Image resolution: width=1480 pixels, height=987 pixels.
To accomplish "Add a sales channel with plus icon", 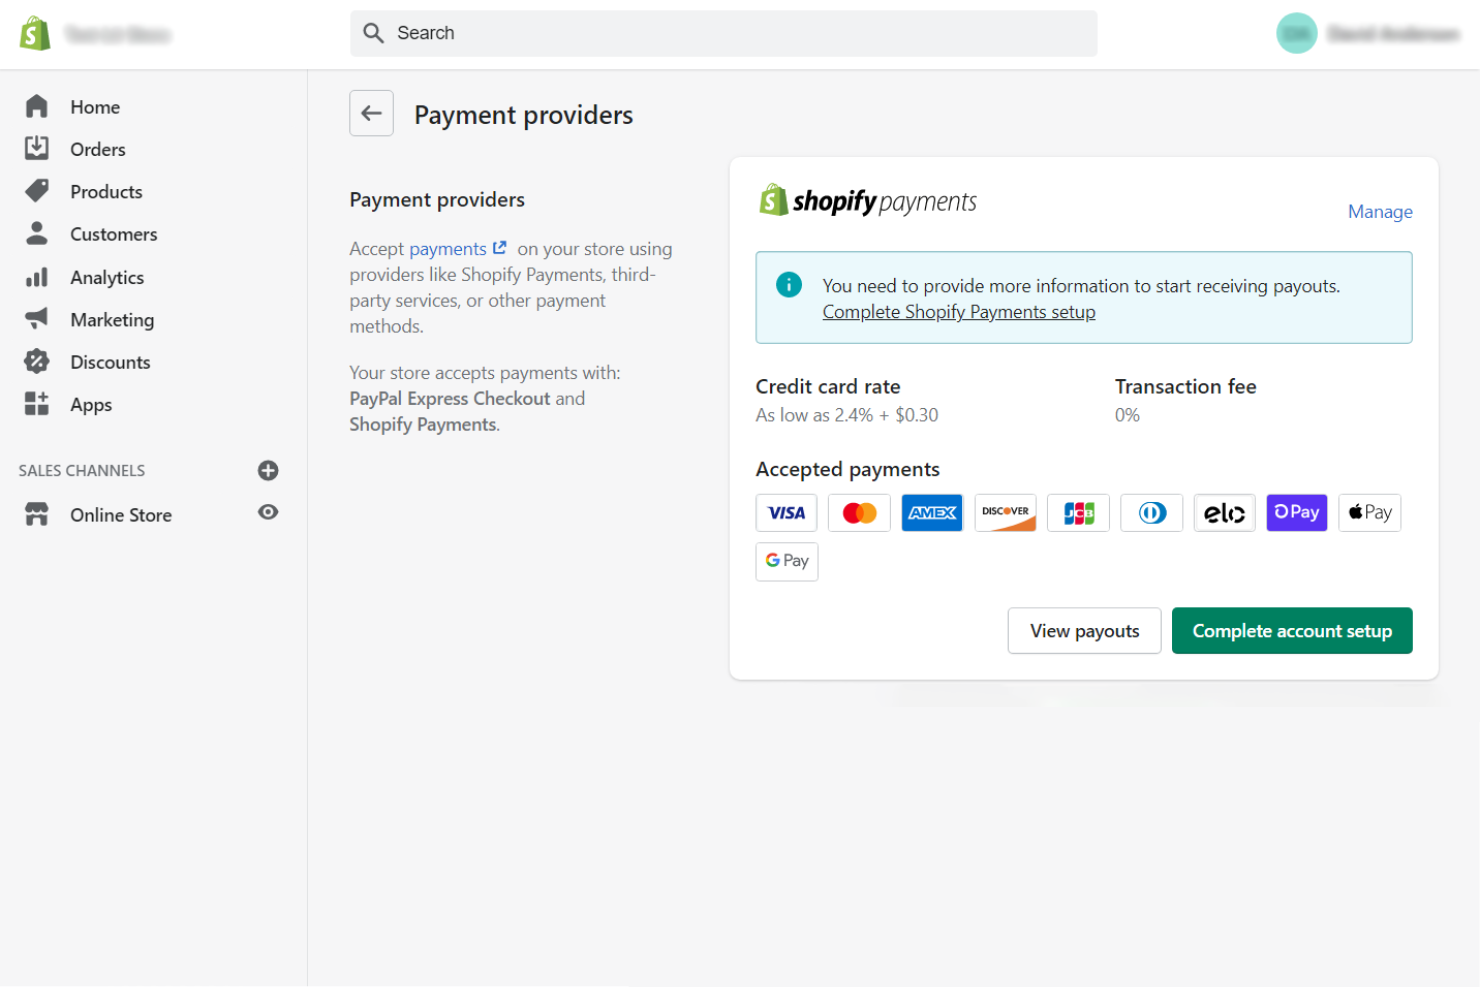I will pyautogui.click(x=268, y=470).
